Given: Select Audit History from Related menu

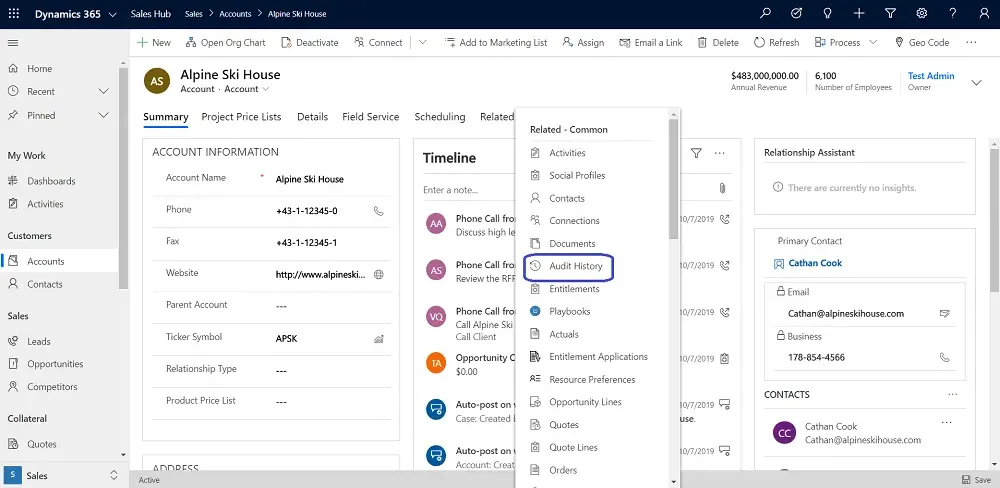Looking at the screenshot, I should coord(568,266).
